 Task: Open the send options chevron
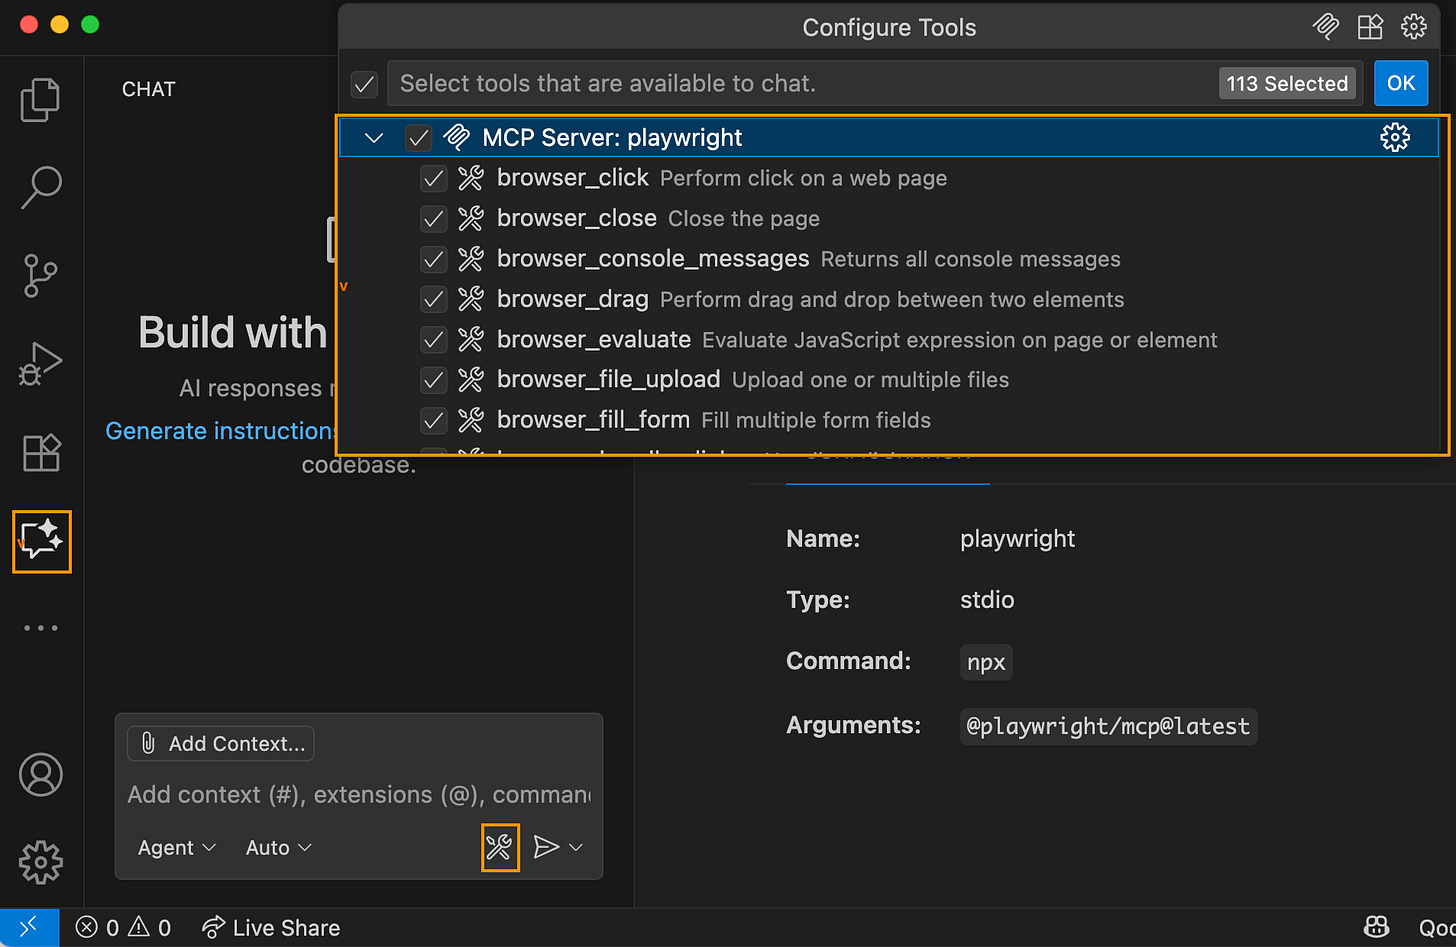pyautogui.click(x=576, y=847)
